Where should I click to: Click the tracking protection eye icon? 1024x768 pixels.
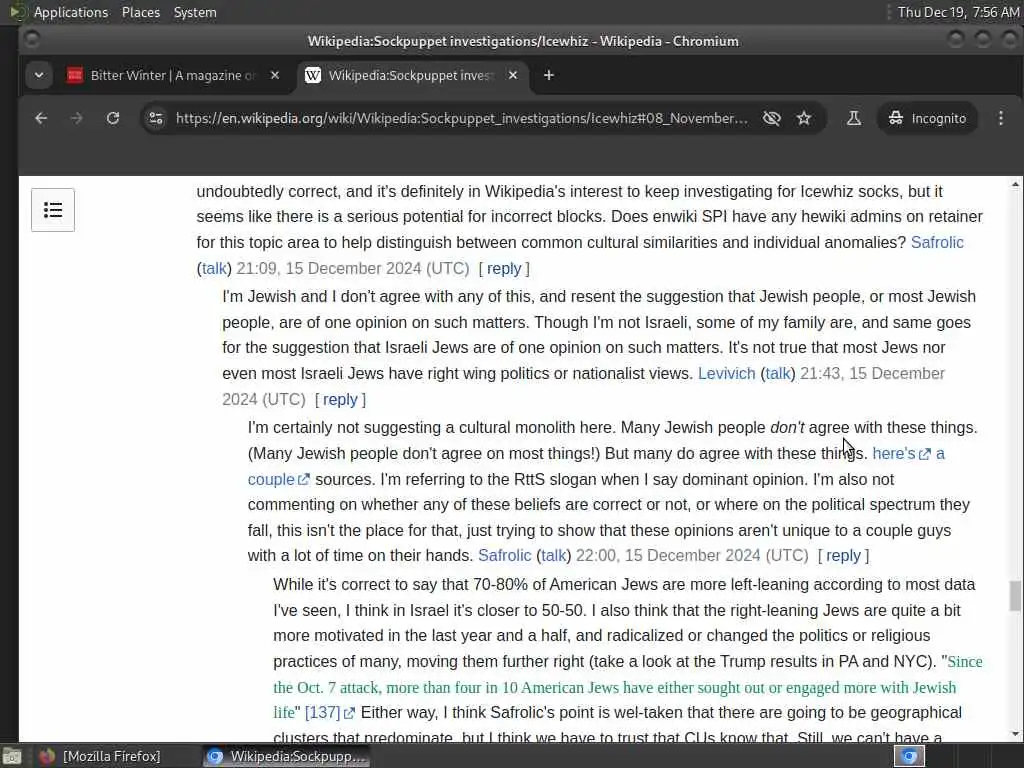tap(771, 118)
